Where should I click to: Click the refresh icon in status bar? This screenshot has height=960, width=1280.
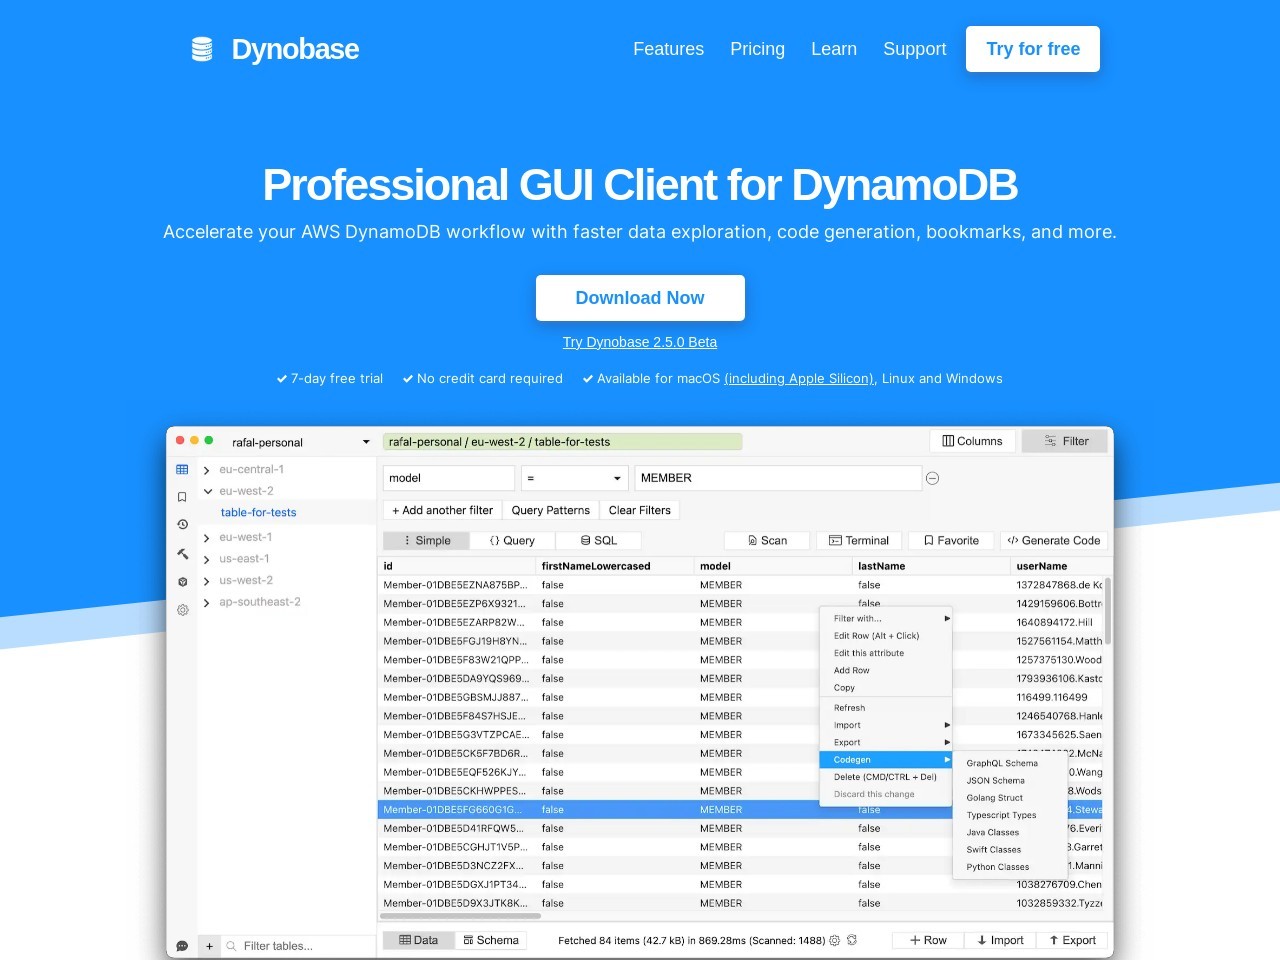pyautogui.click(x=852, y=940)
